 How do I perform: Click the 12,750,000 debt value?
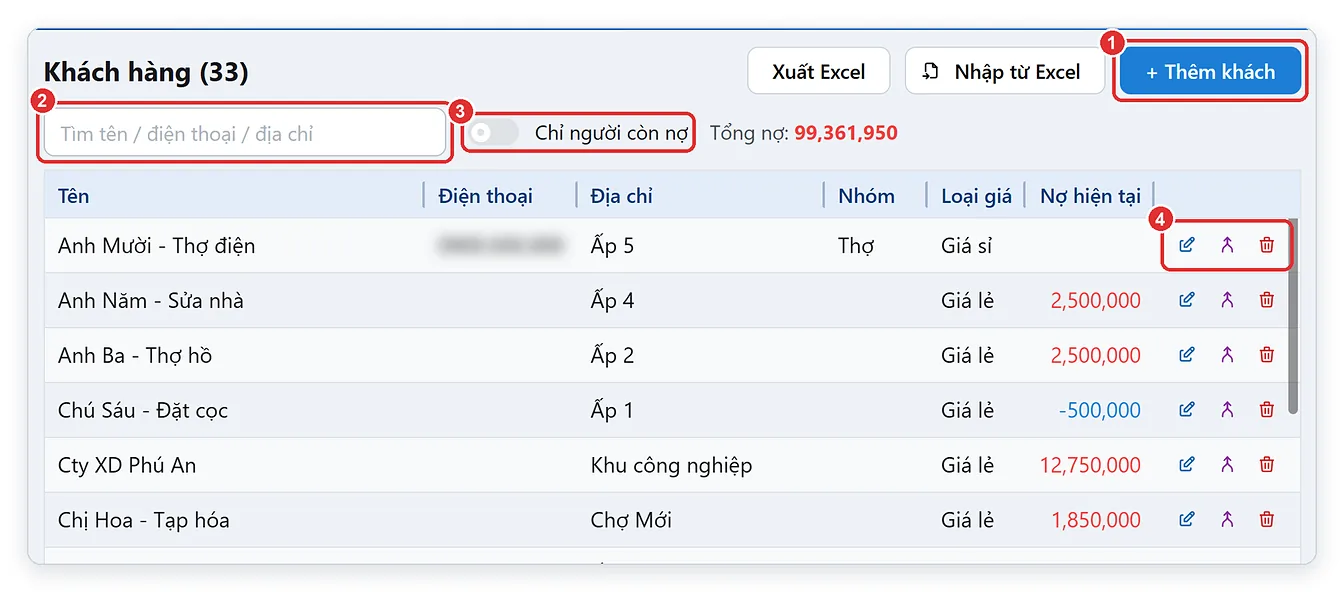[1091, 465]
